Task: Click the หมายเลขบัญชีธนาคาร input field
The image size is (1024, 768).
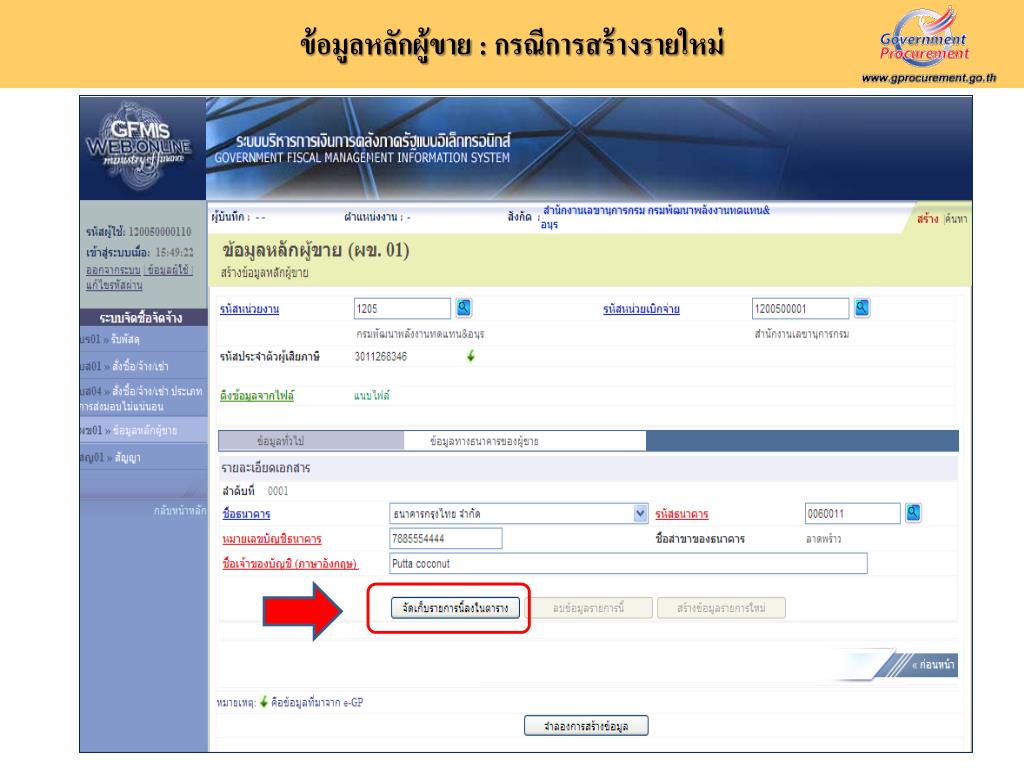Action: click(445, 539)
